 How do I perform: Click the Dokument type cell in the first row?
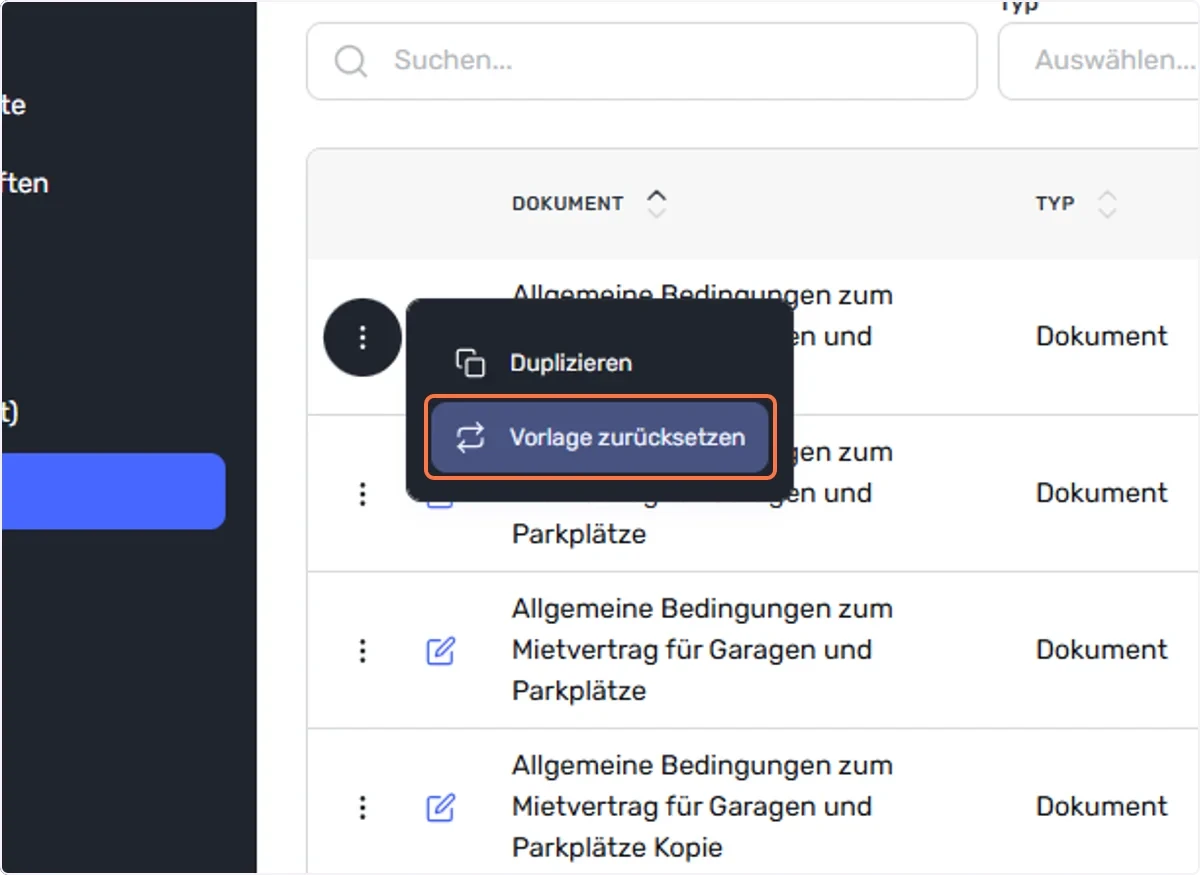[1101, 336]
